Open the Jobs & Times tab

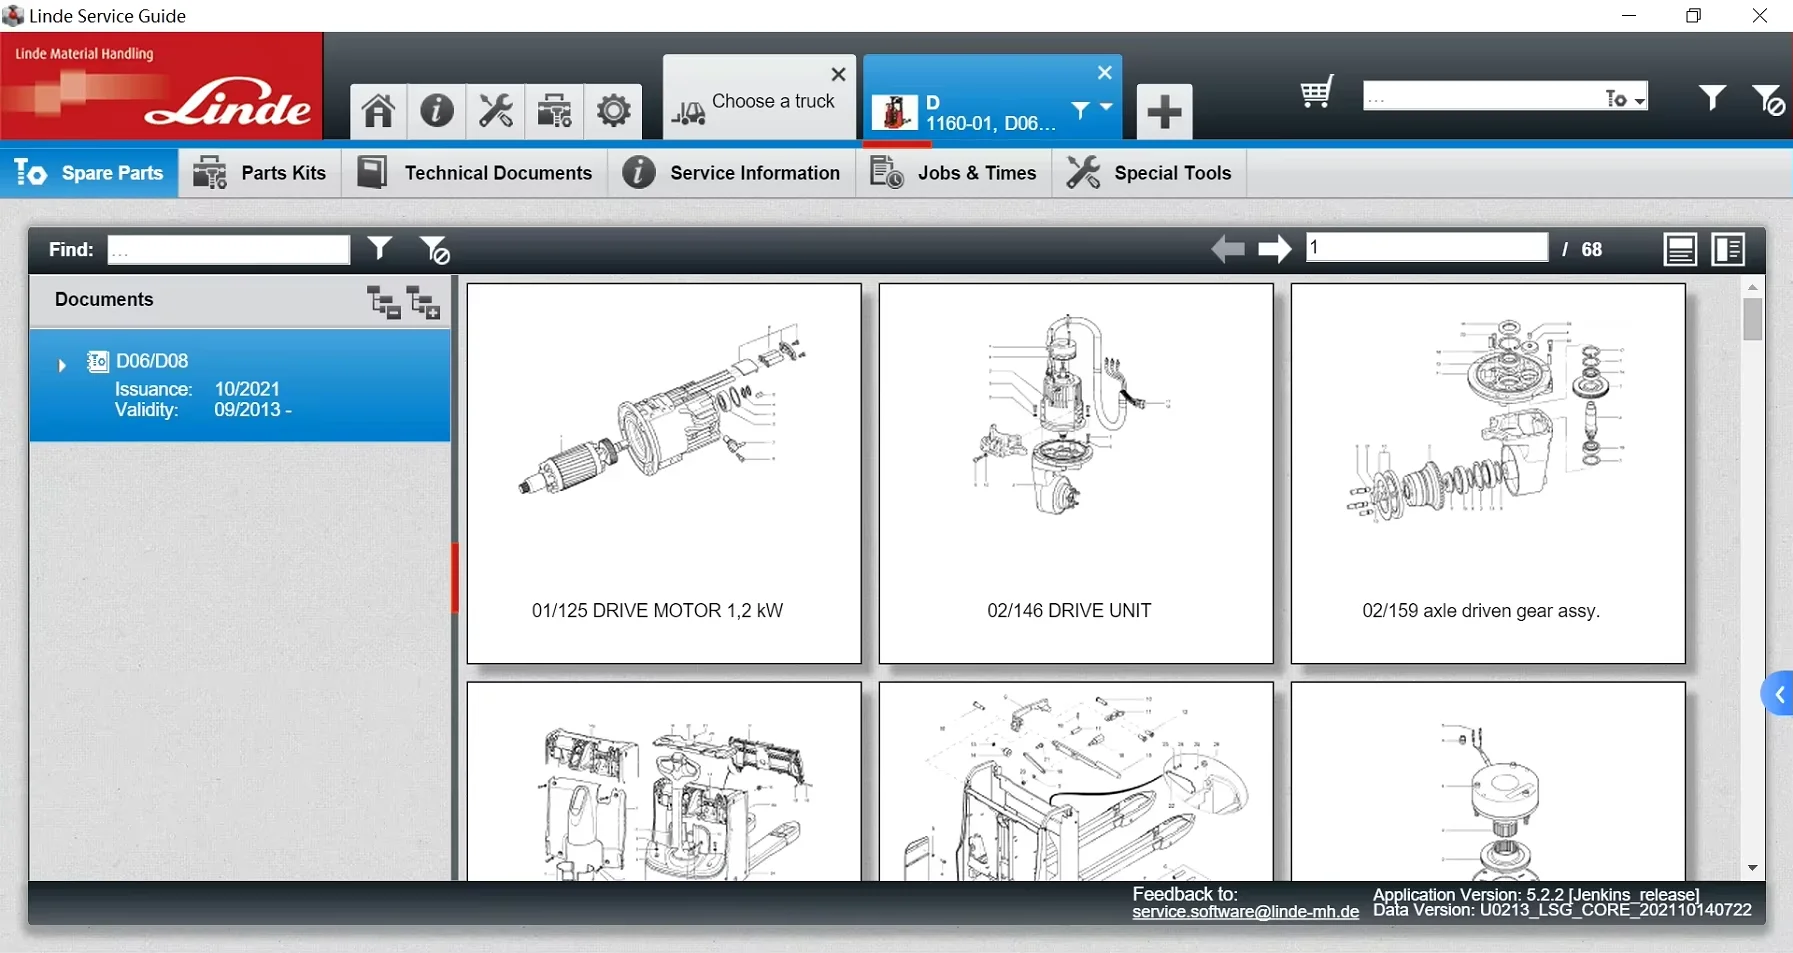(954, 173)
